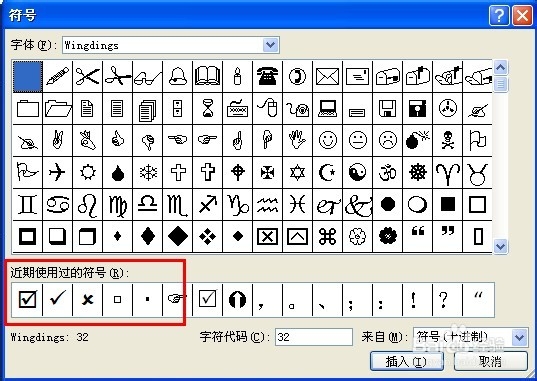Pick the Scorpio zodiac symbol
Image resolution: width=537 pixels, height=381 pixels.
tap(178, 205)
